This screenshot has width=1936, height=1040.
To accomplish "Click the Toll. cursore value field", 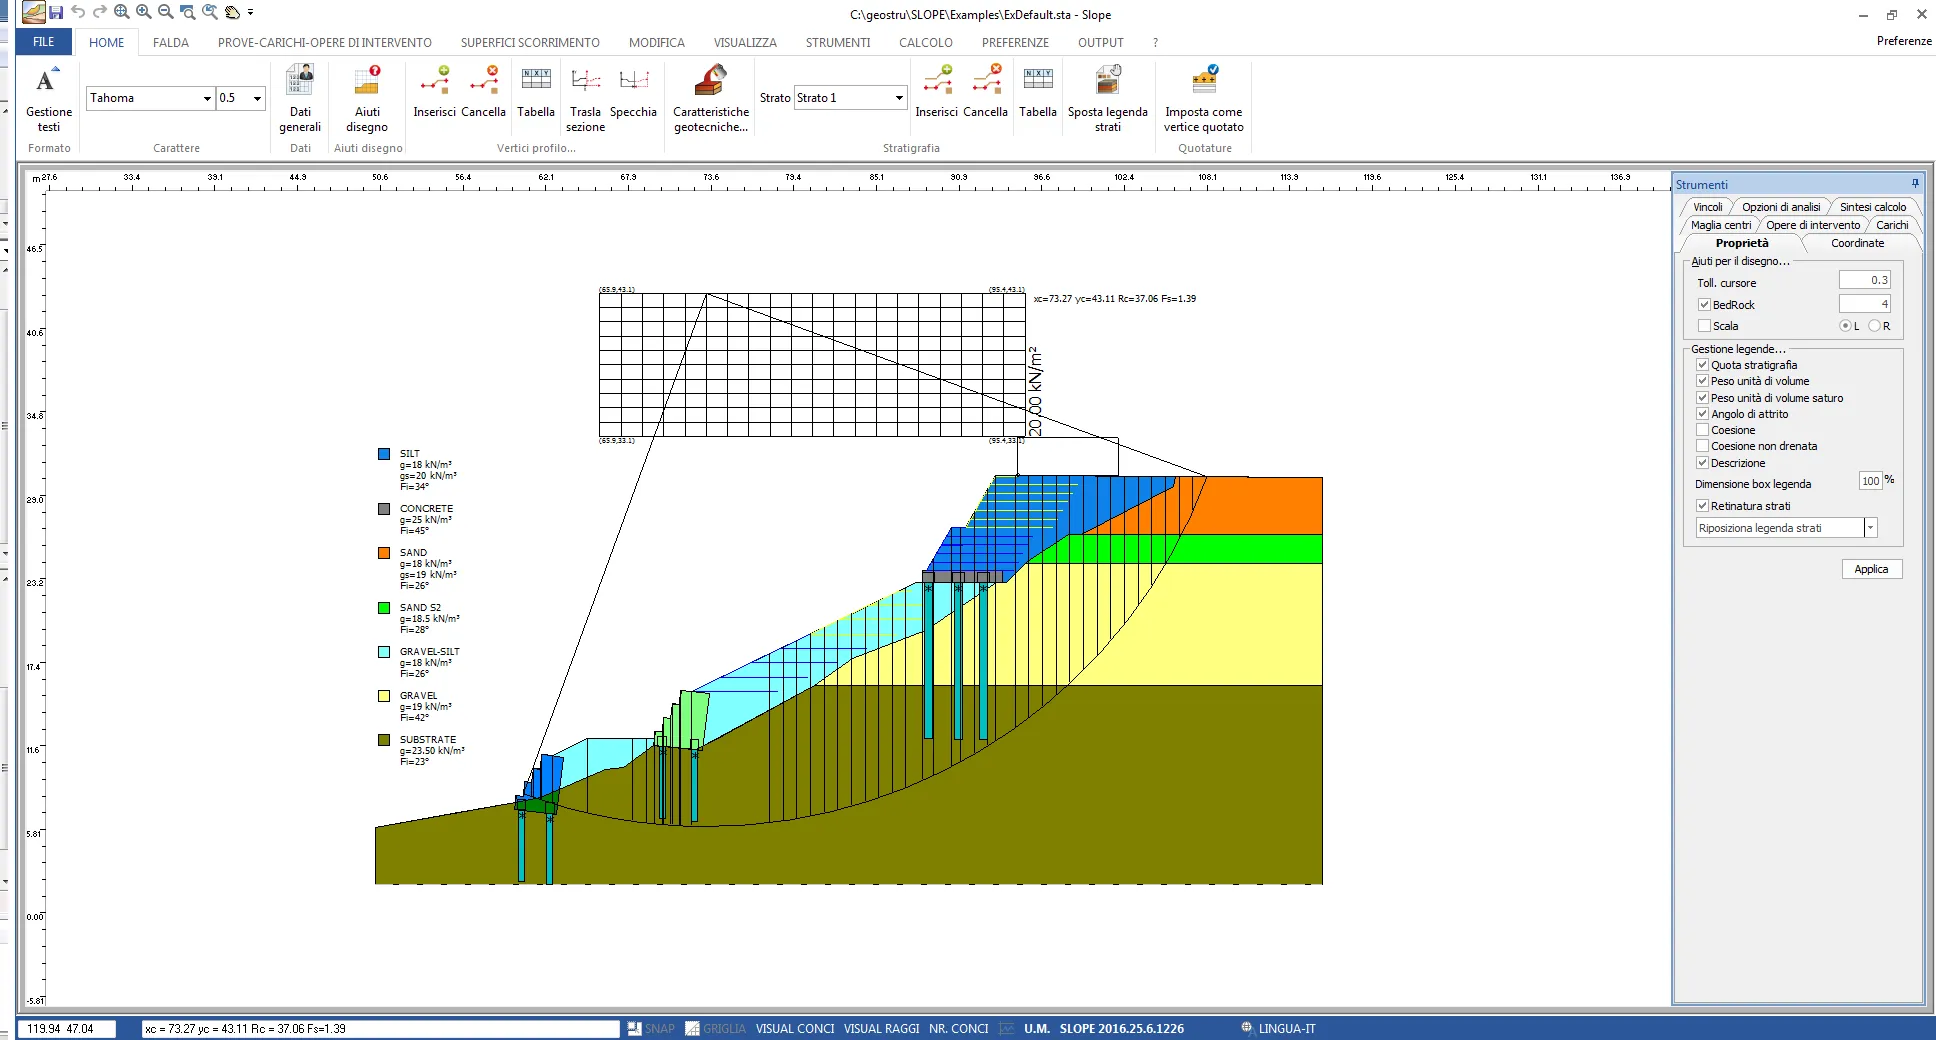I will click(x=1865, y=280).
